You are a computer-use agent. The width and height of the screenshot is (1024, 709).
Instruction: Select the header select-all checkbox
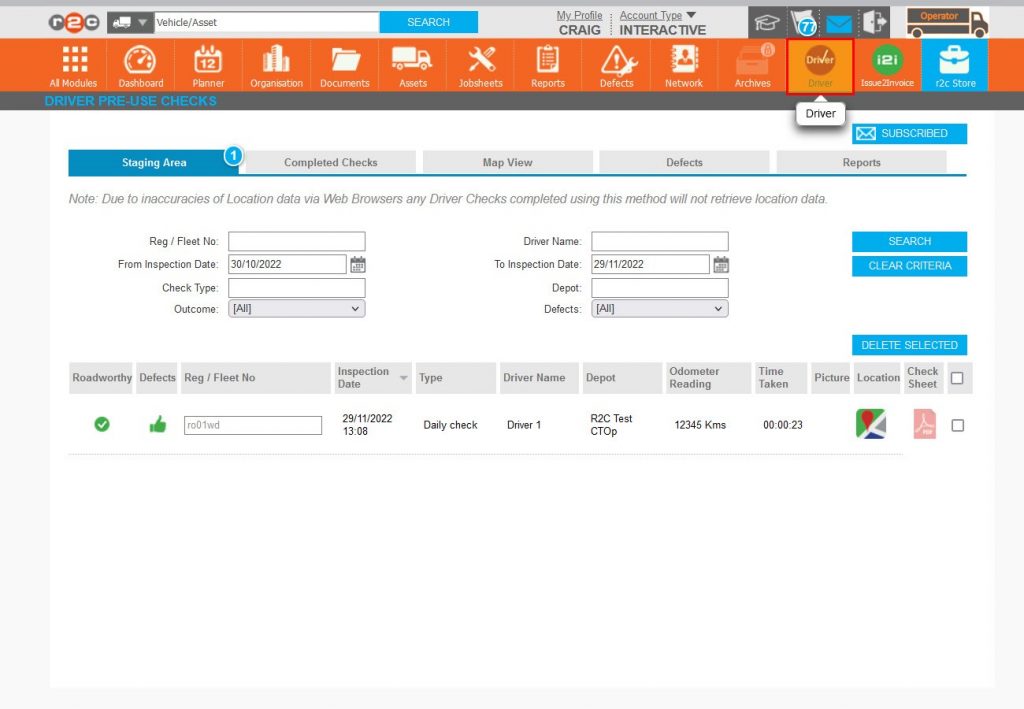coord(958,377)
